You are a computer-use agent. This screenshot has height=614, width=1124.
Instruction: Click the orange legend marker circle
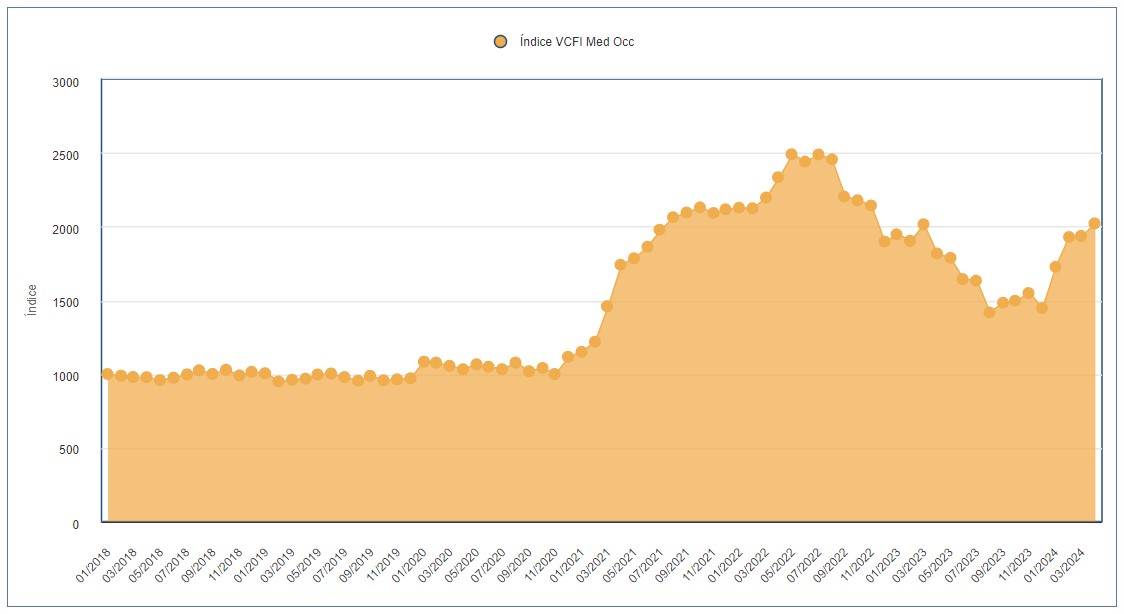[x=501, y=42]
